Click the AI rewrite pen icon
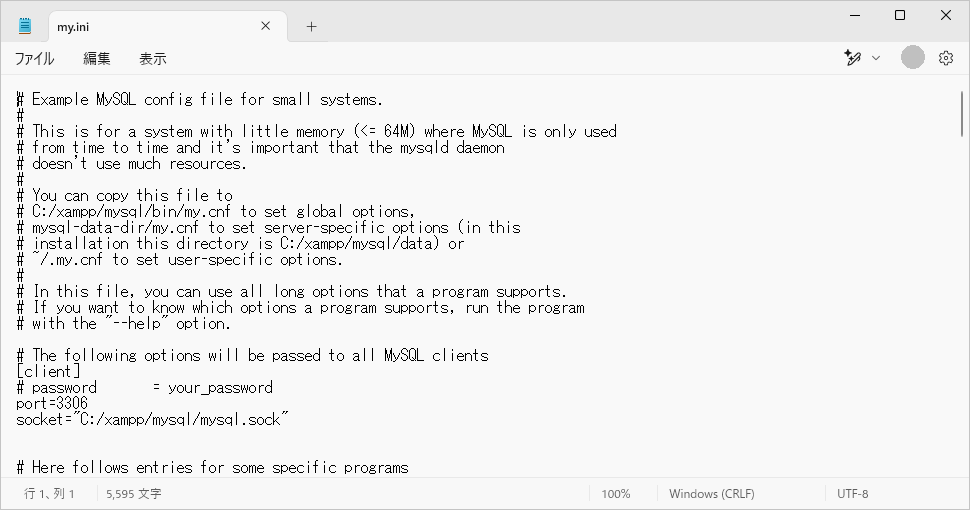970x510 pixels. [852, 58]
